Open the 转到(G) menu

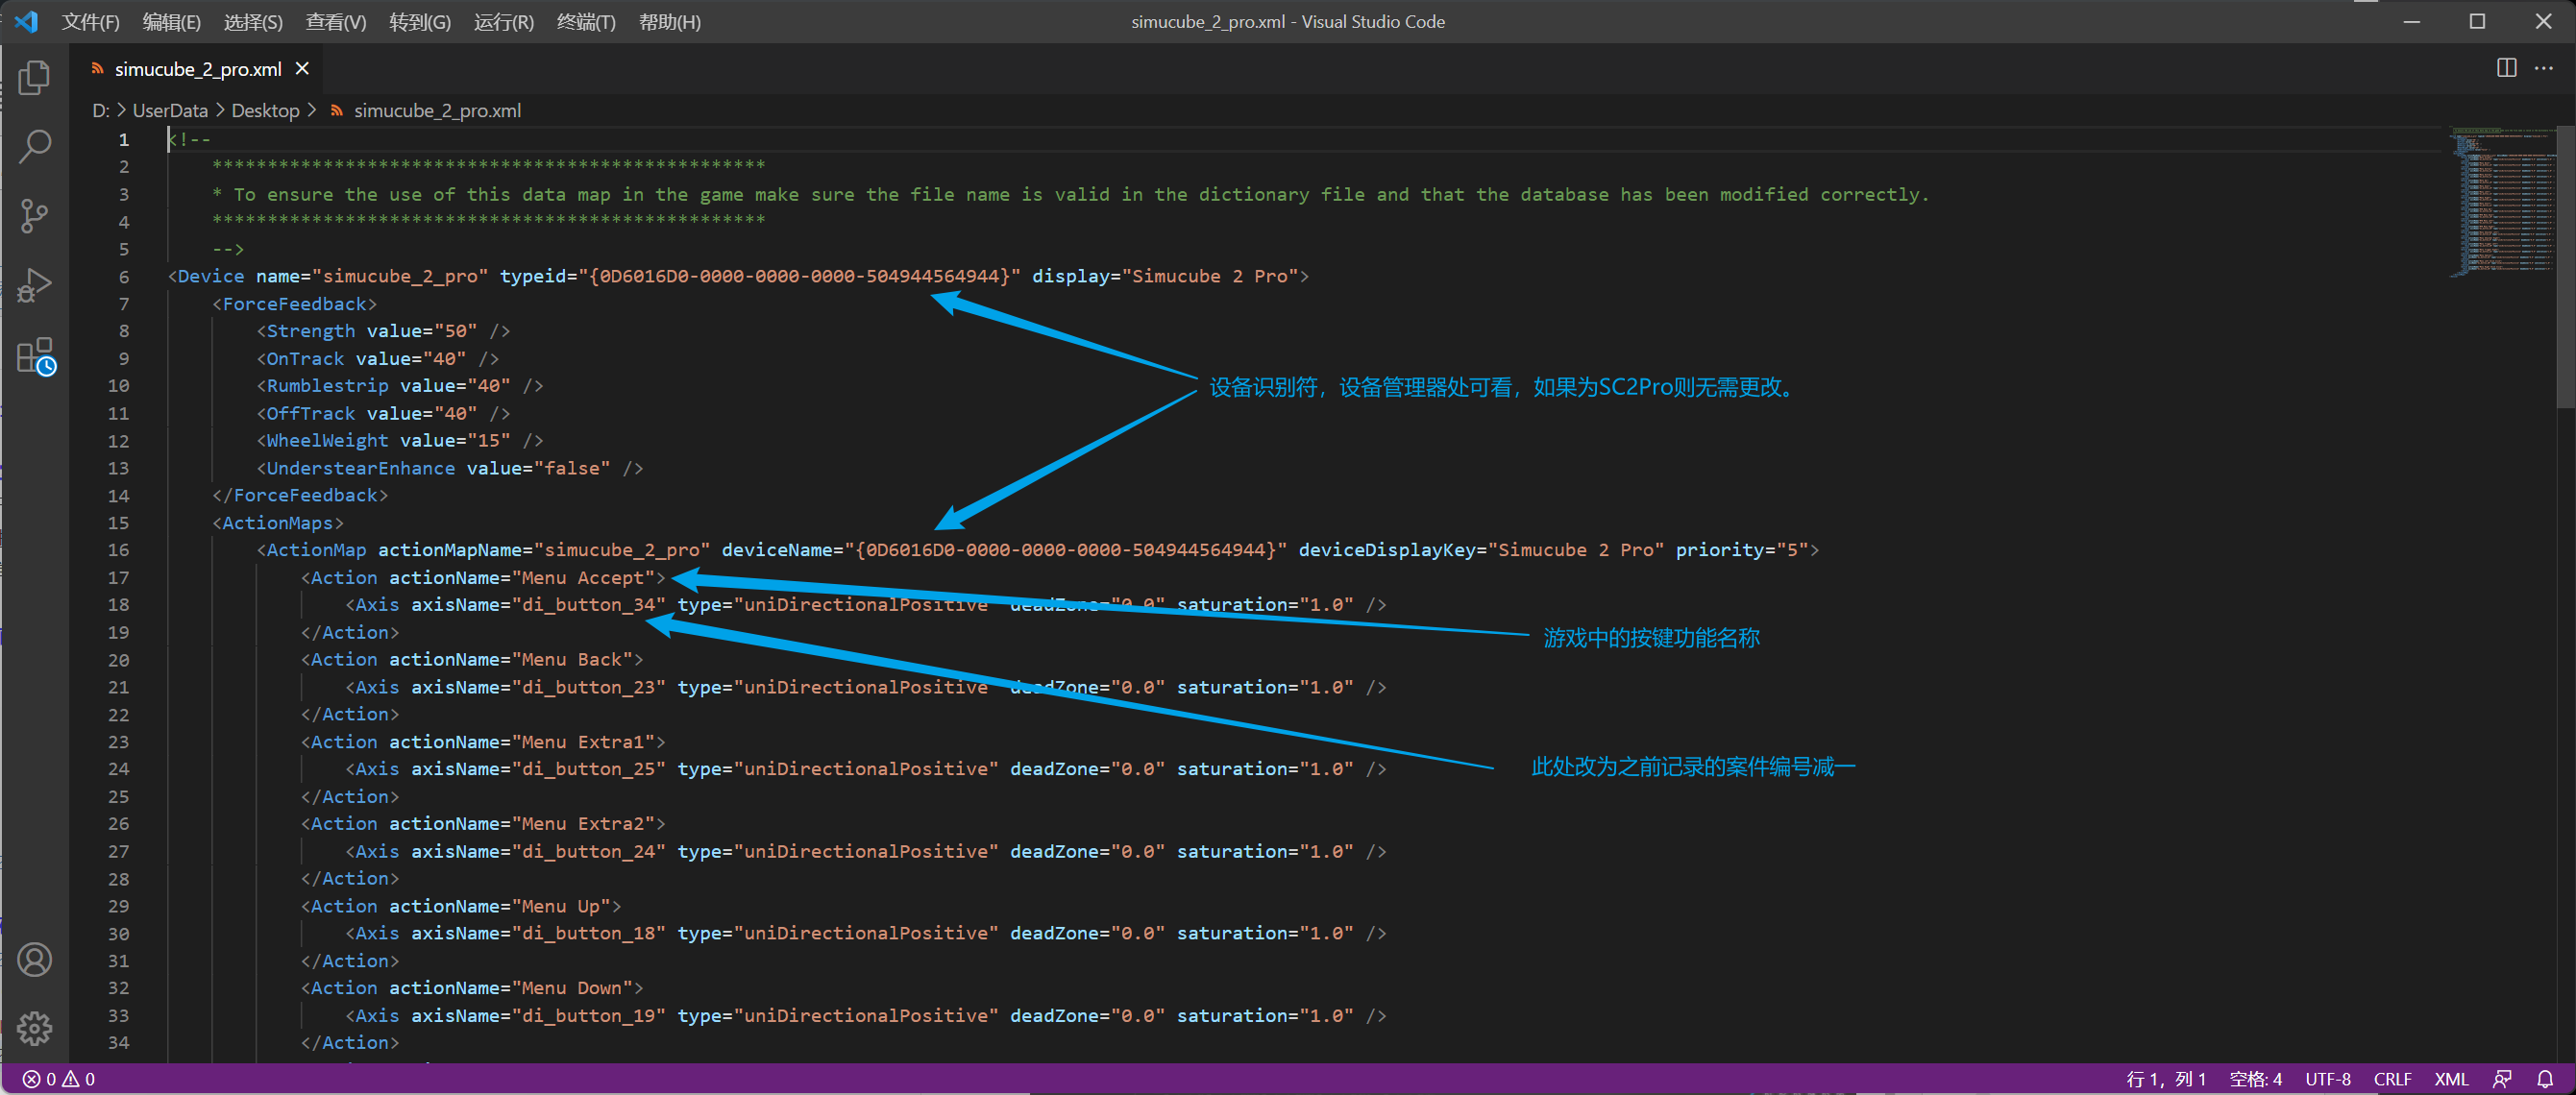(x=420, y=22)
